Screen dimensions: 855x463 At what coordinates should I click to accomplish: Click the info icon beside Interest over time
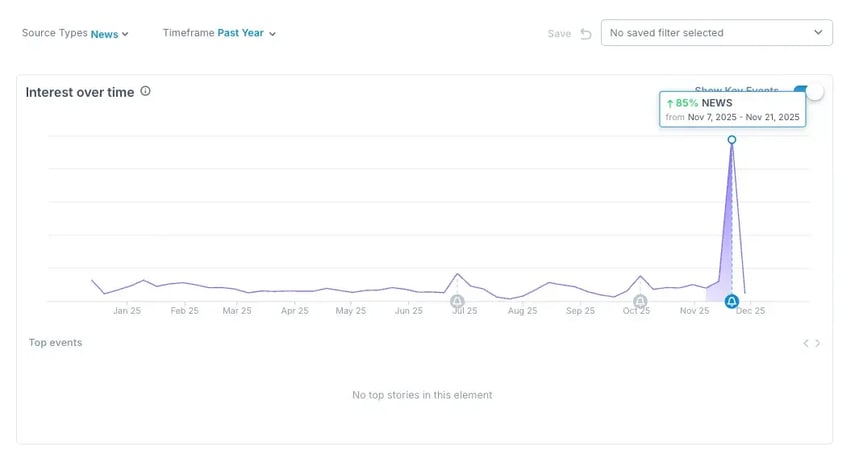[x=146, y=92]
